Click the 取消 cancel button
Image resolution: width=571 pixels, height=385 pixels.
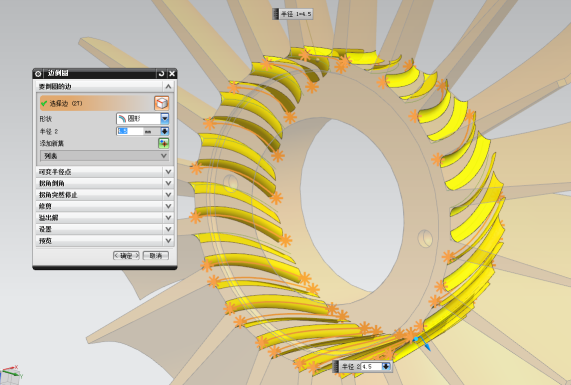[x=155, y=256]
